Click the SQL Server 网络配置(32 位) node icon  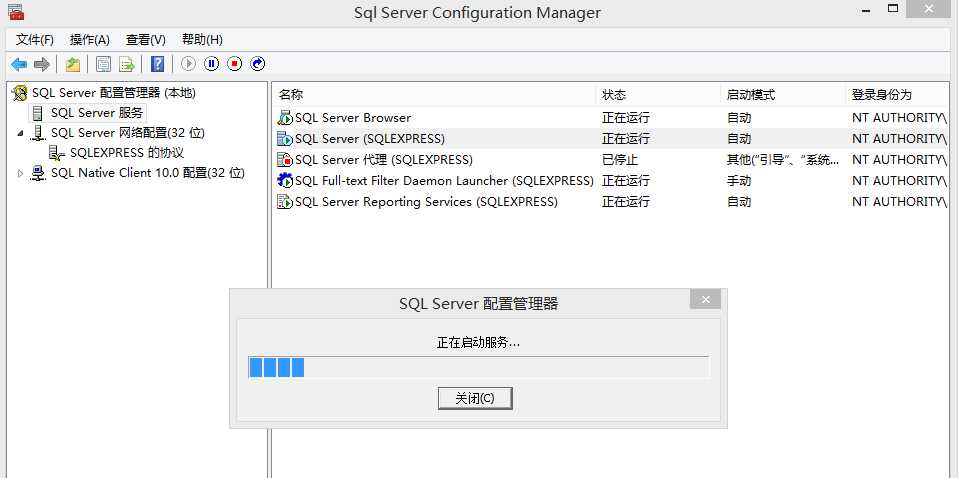[38, 133]
